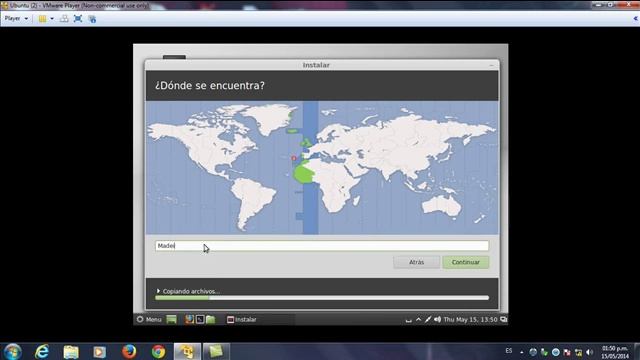Click the Continuar button
Viewport: 640px width, 360px height.
pos(466,262)
